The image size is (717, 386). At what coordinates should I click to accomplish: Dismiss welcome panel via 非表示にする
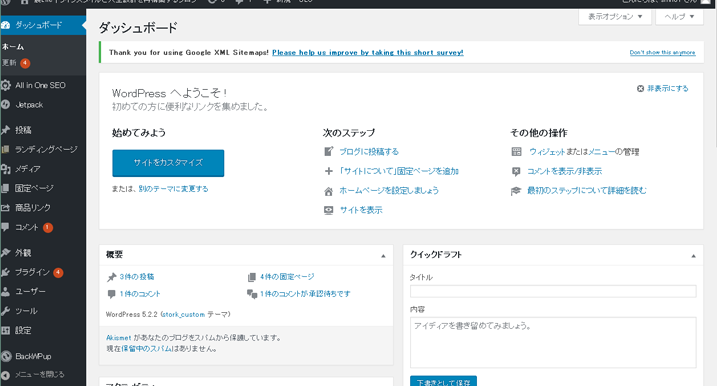tap(663, 88)
